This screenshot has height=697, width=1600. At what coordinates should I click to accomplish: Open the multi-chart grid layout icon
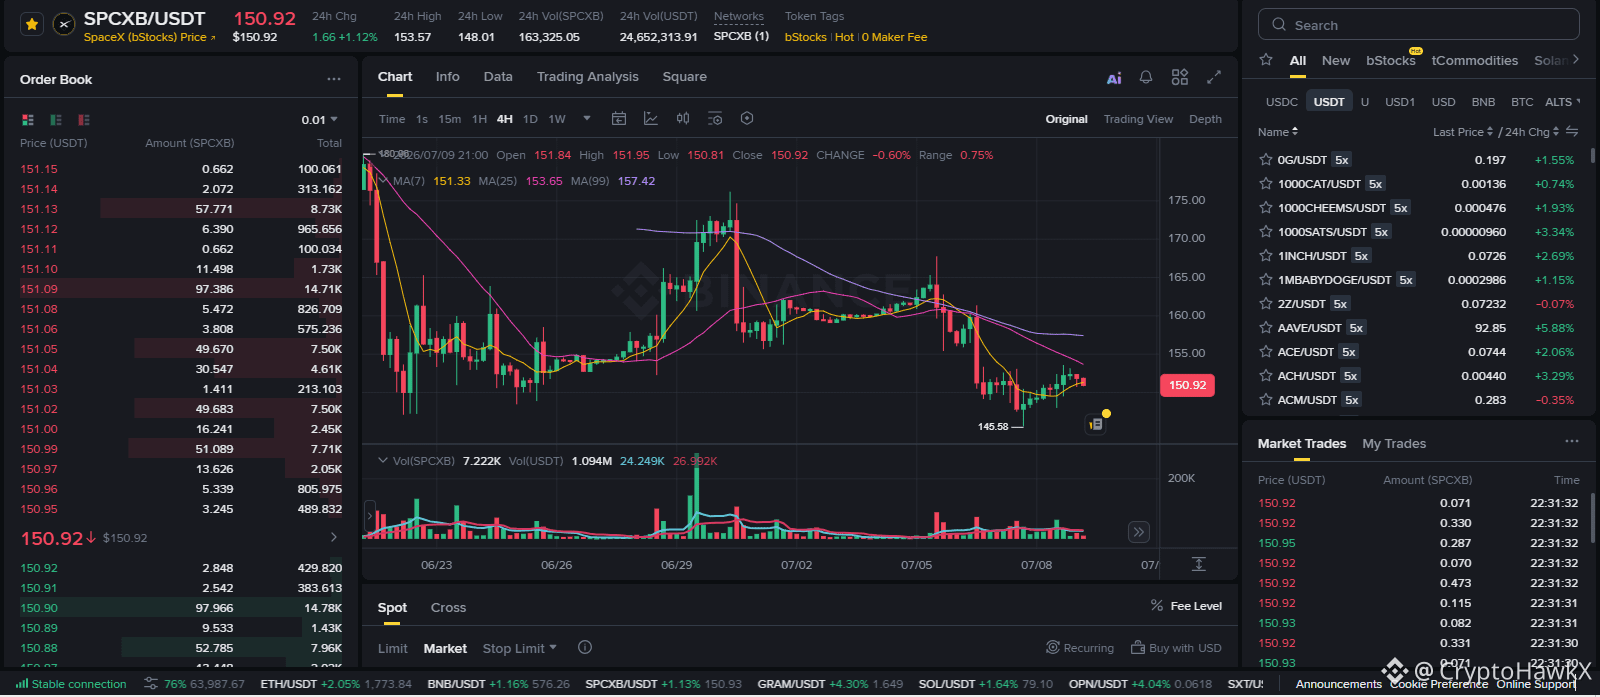1180,77
